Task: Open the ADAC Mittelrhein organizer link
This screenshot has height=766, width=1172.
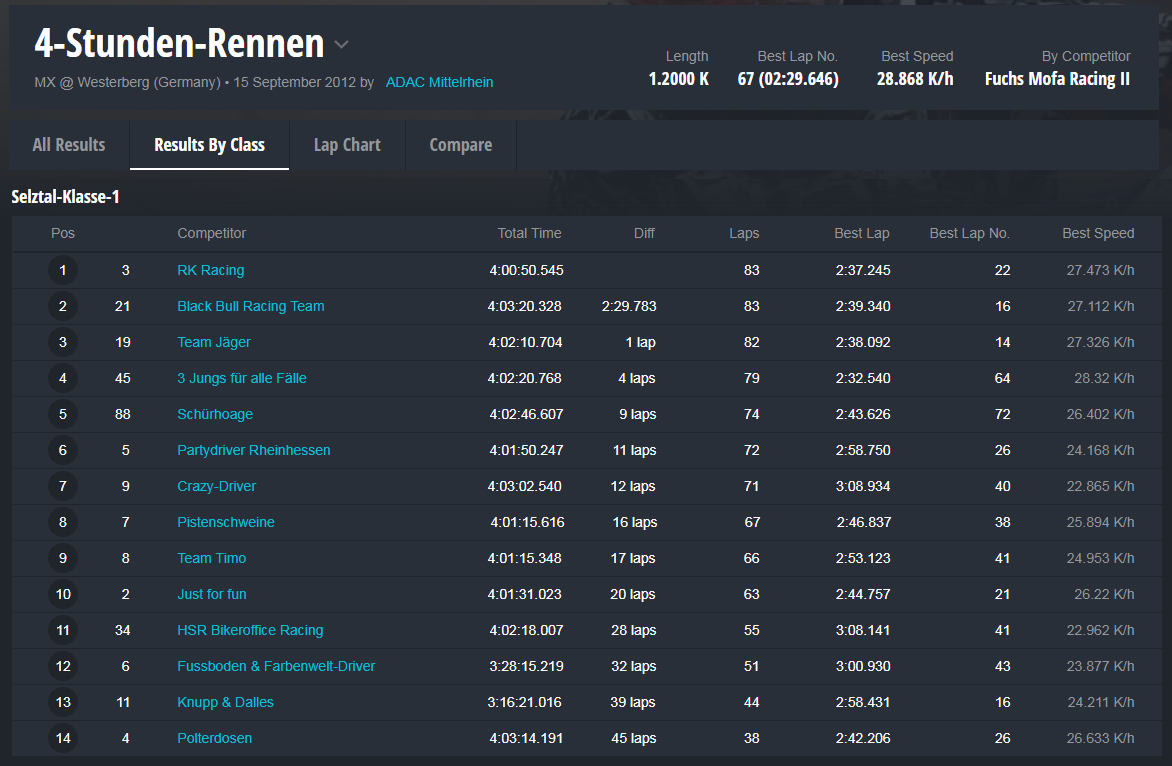Action: pos(439,82)
